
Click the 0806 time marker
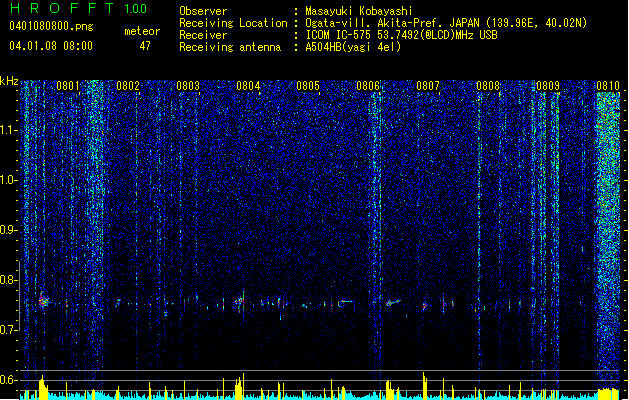(368, 86)
